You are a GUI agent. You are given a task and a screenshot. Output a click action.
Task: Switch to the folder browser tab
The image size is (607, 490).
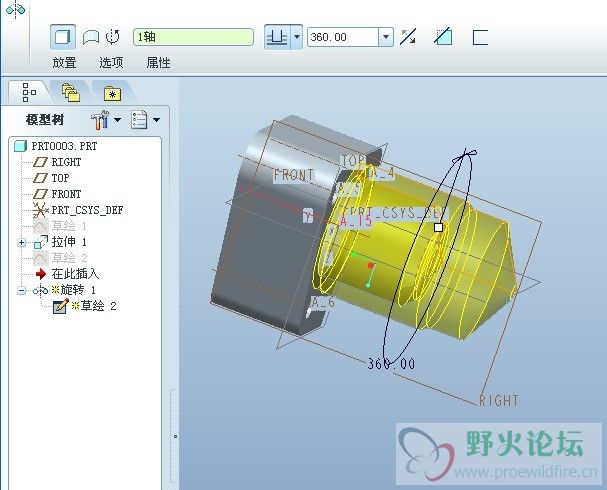(x=71, y=93)
